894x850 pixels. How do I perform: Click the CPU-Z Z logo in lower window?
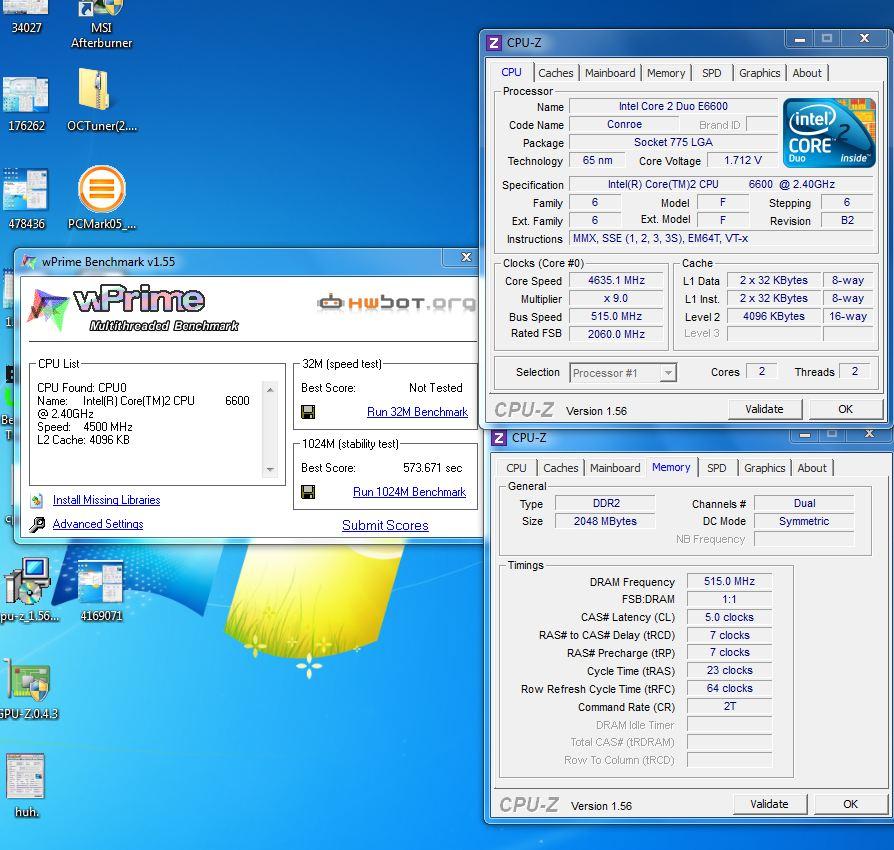tap(499, 438)
